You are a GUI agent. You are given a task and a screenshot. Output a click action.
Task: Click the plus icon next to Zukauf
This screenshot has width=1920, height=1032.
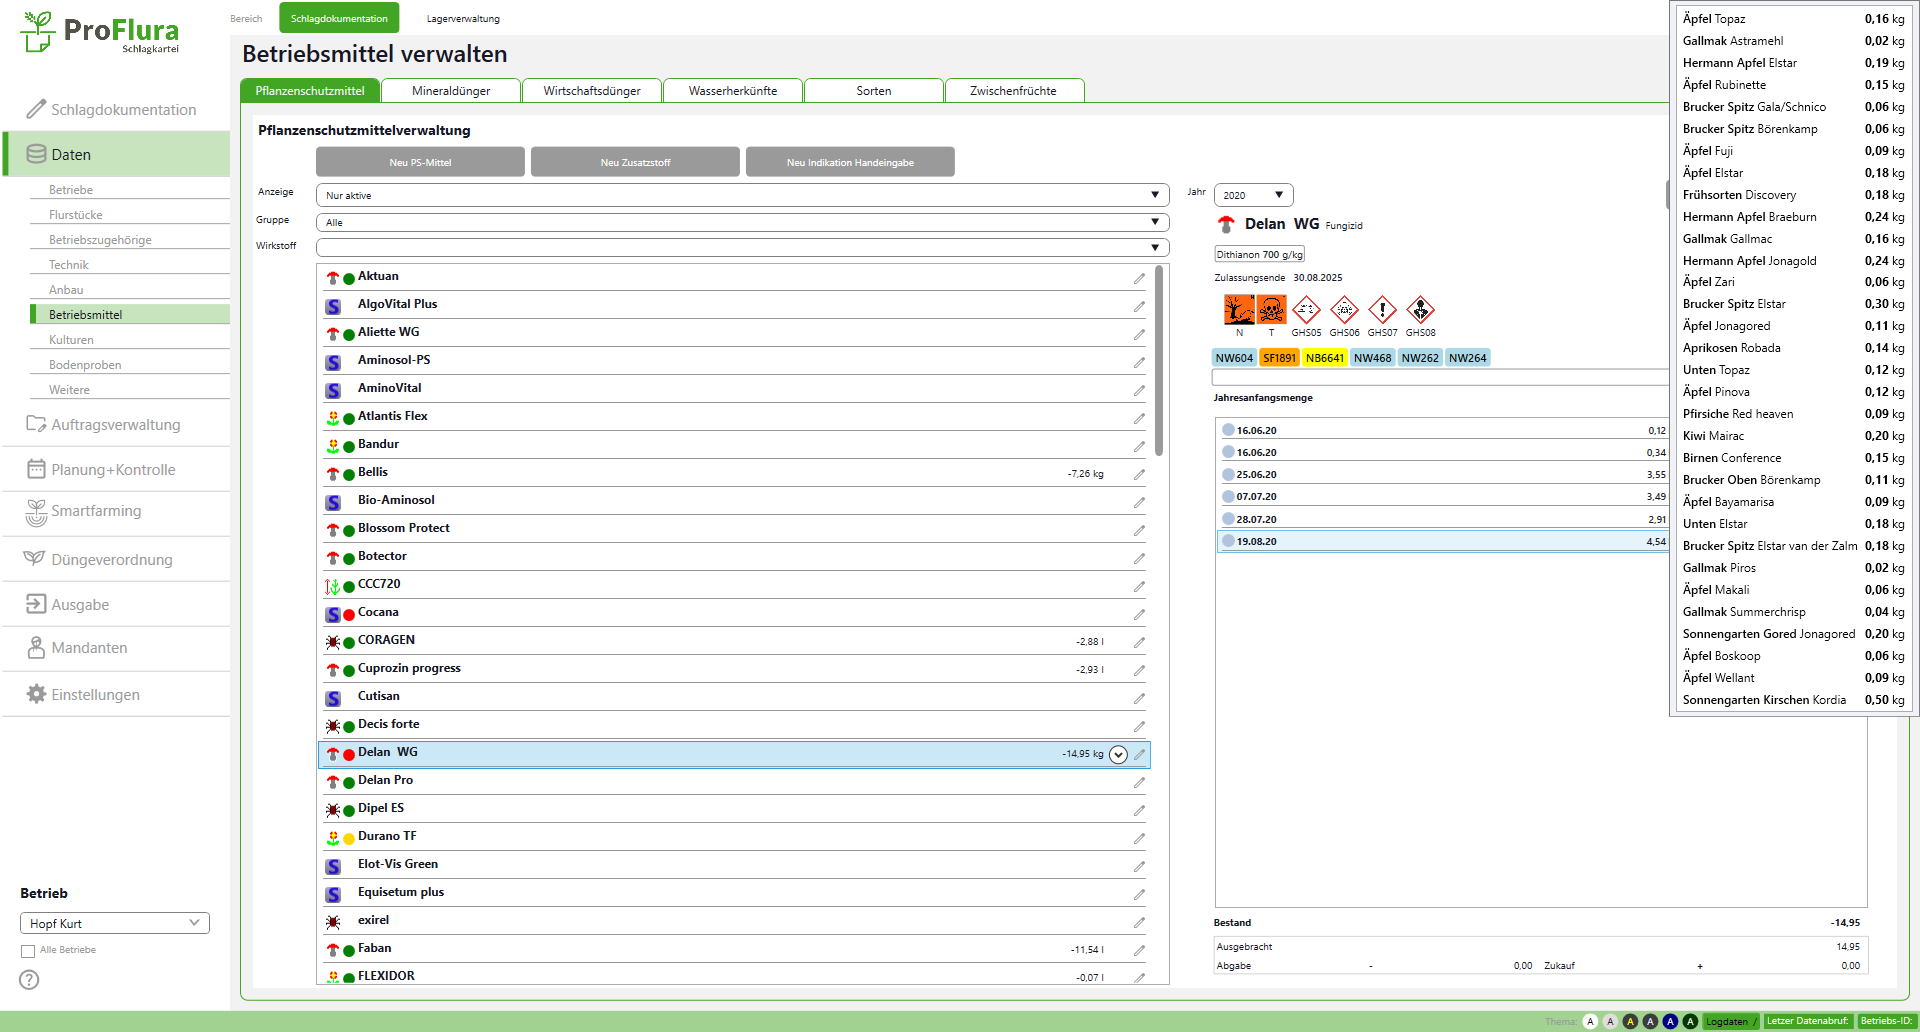coord(1699,966)
